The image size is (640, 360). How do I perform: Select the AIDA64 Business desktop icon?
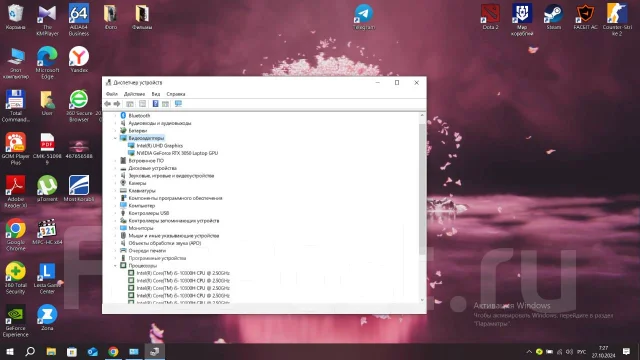79,20
